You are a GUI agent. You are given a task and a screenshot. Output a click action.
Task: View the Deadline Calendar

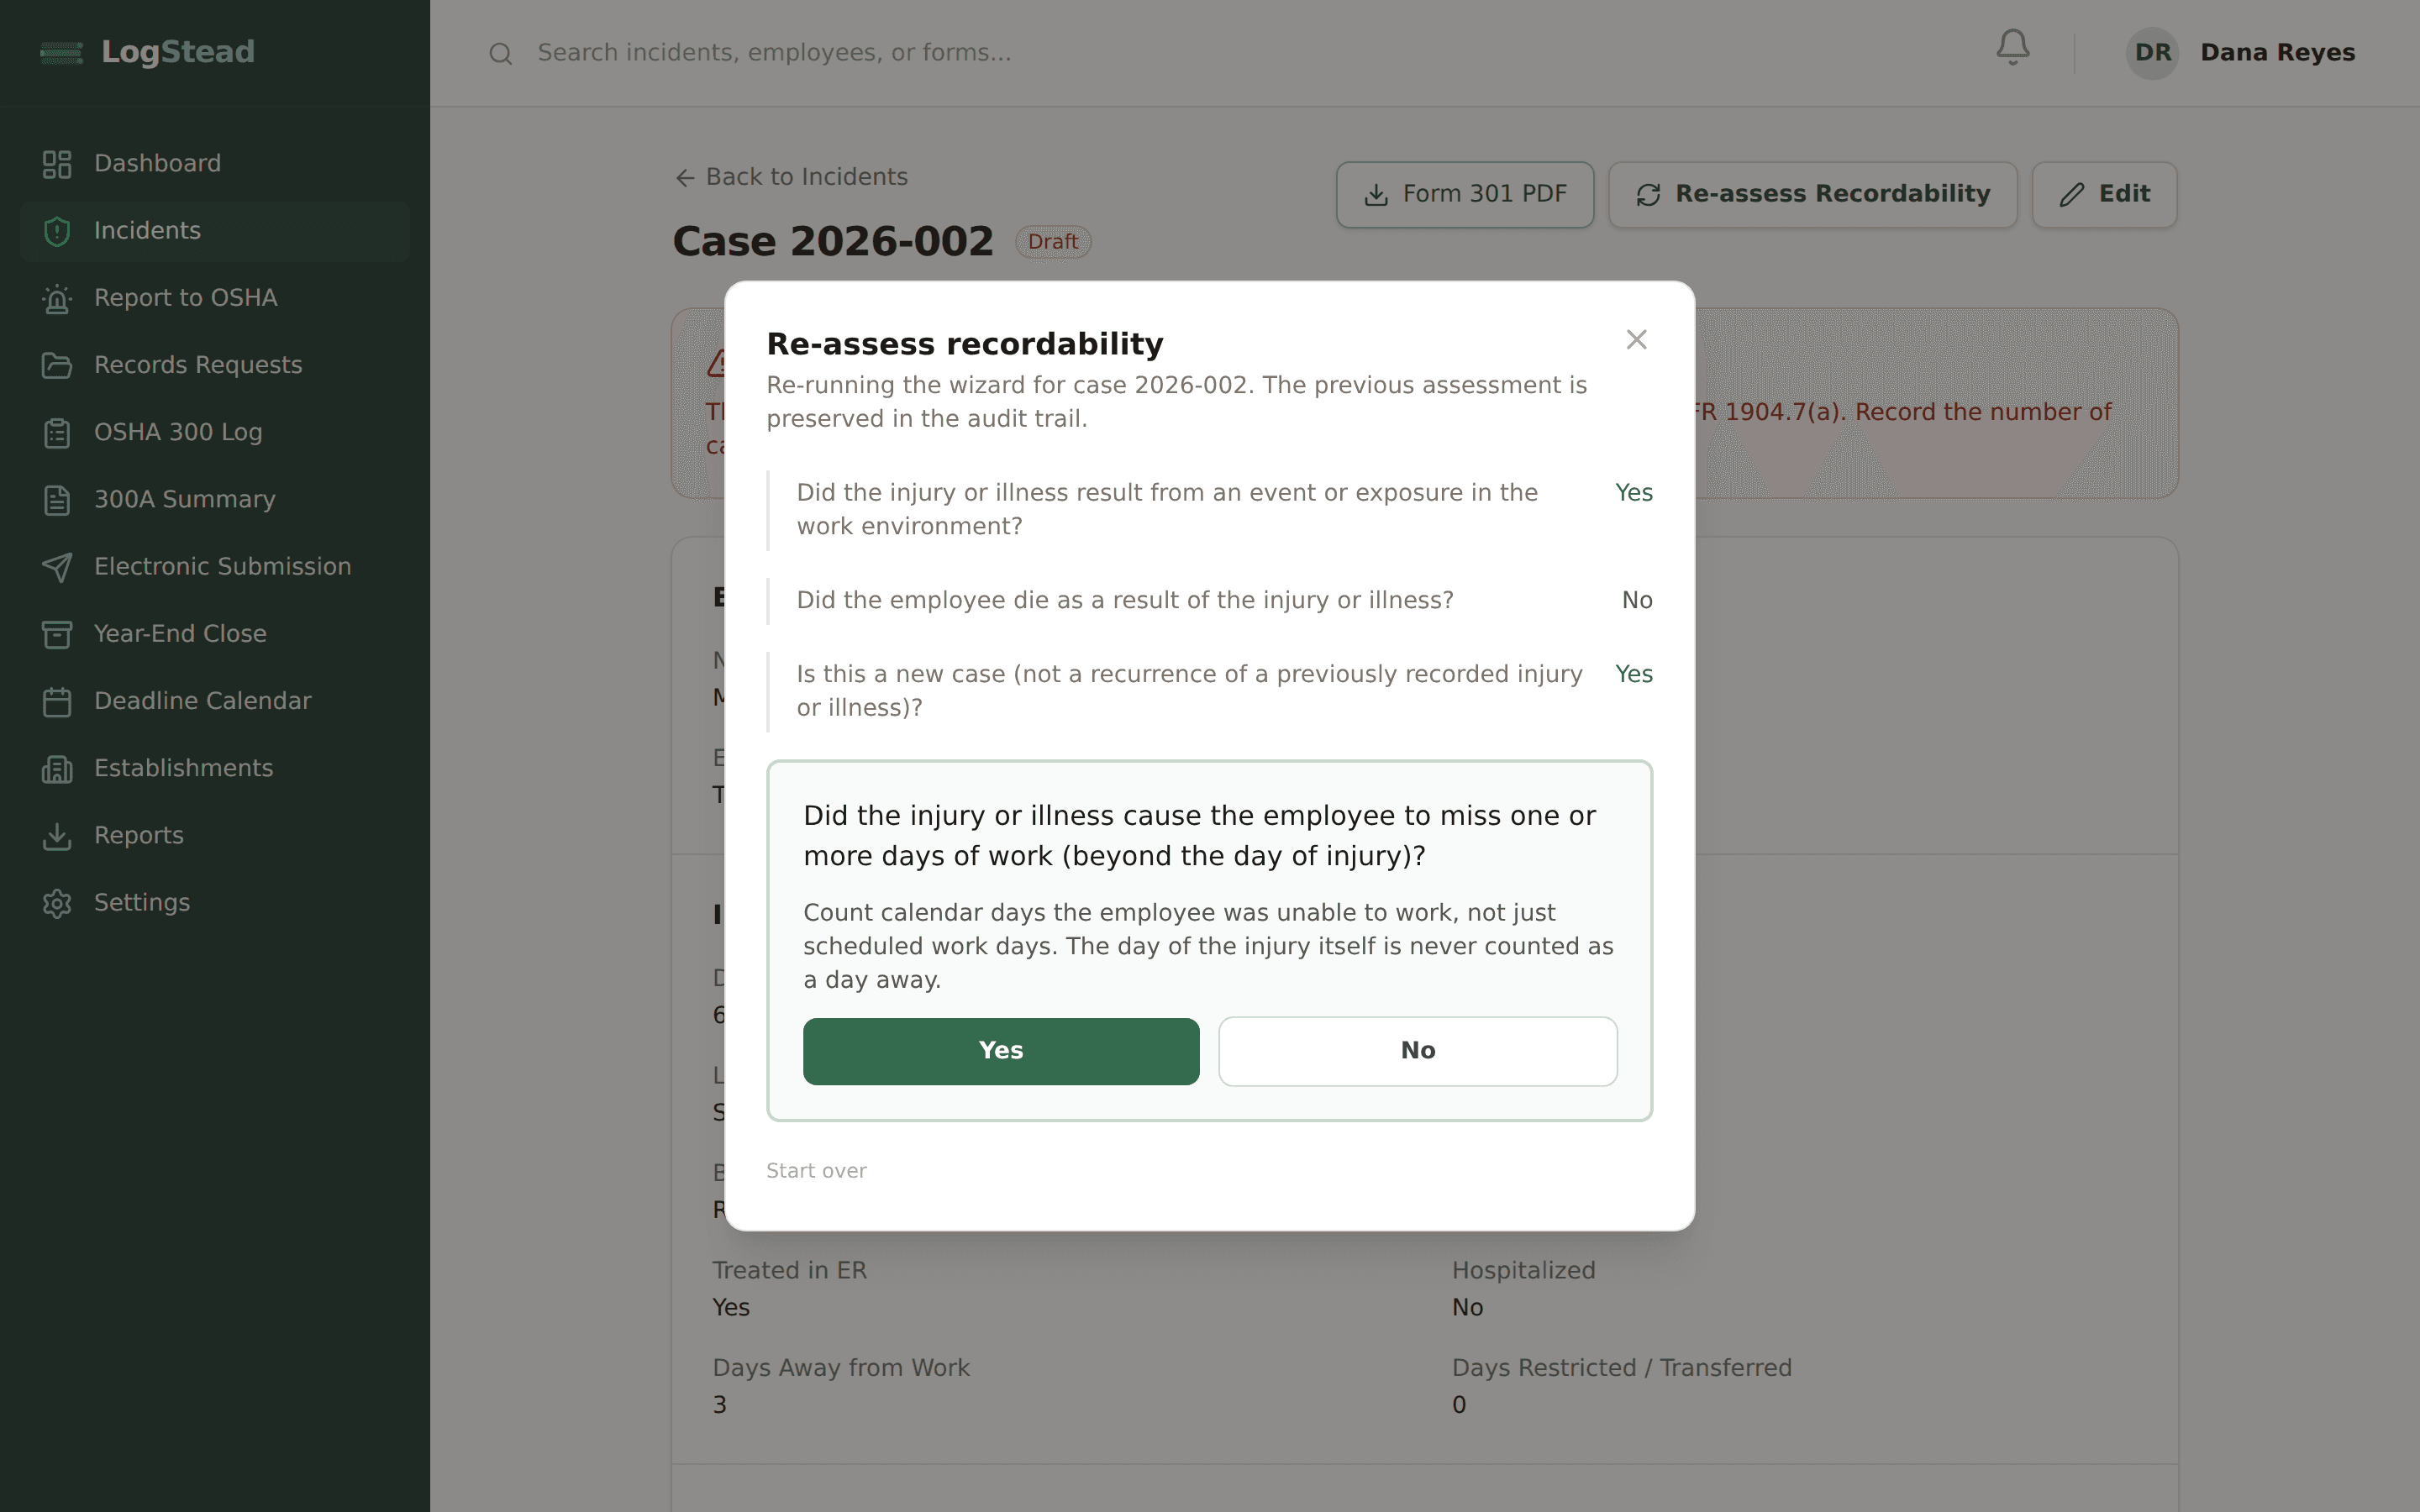pyautogui.click(x=215, y=701)
